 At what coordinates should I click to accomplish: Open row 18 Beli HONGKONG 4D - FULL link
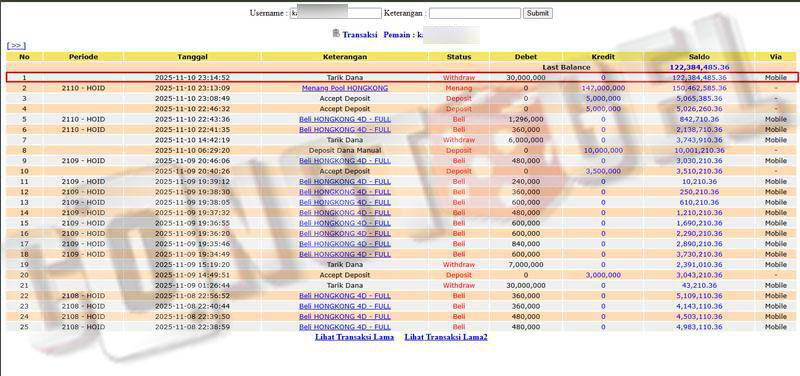[345, 254]
